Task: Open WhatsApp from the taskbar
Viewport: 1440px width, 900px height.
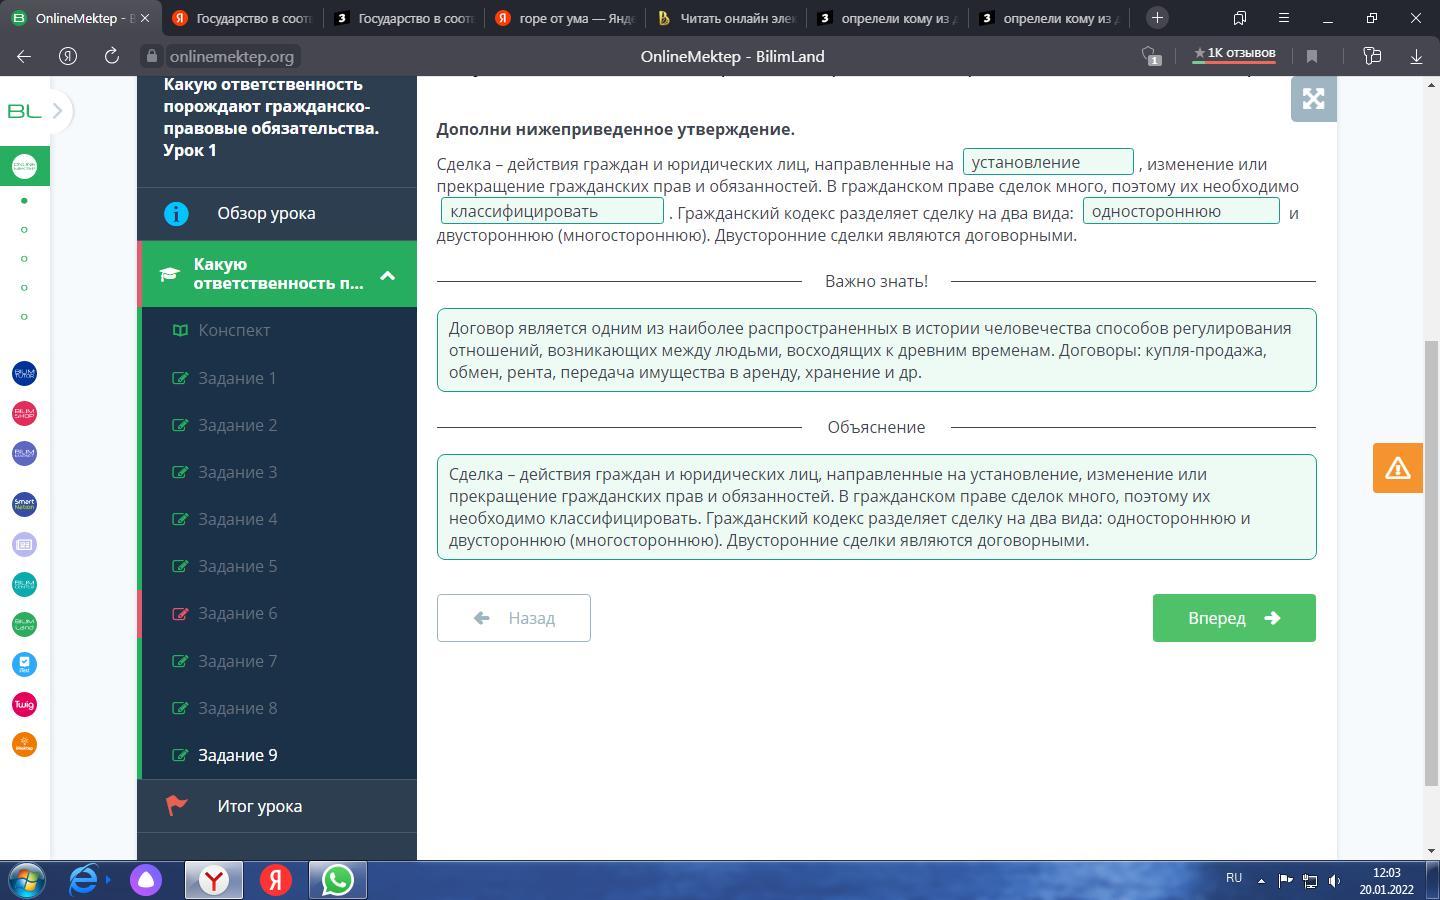Action: 337,880
